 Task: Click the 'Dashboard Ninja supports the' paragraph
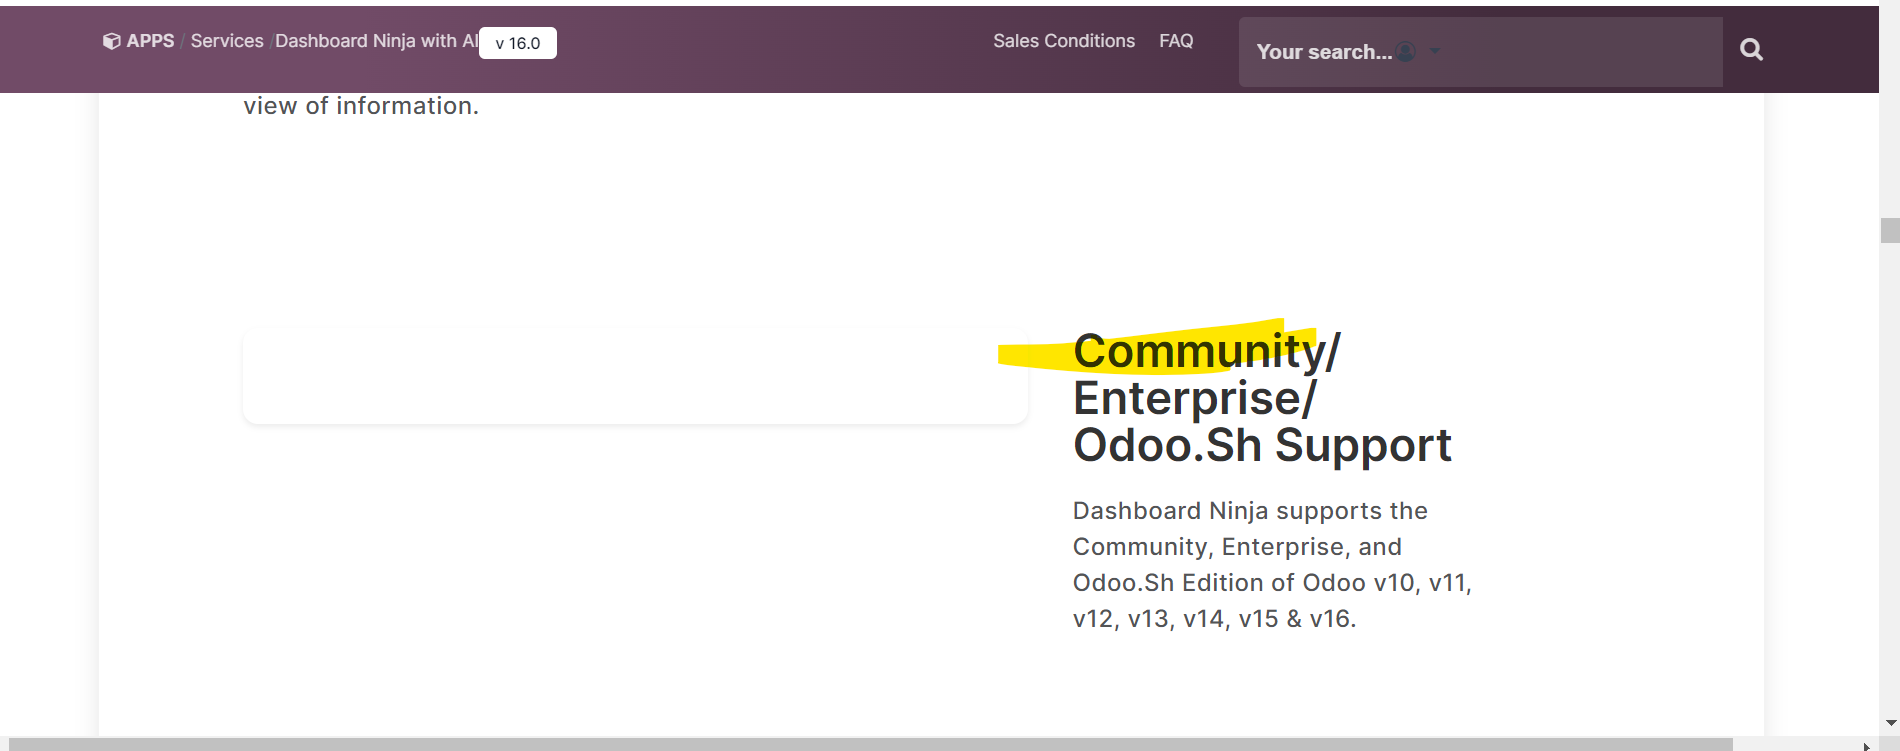point(1272,565)
